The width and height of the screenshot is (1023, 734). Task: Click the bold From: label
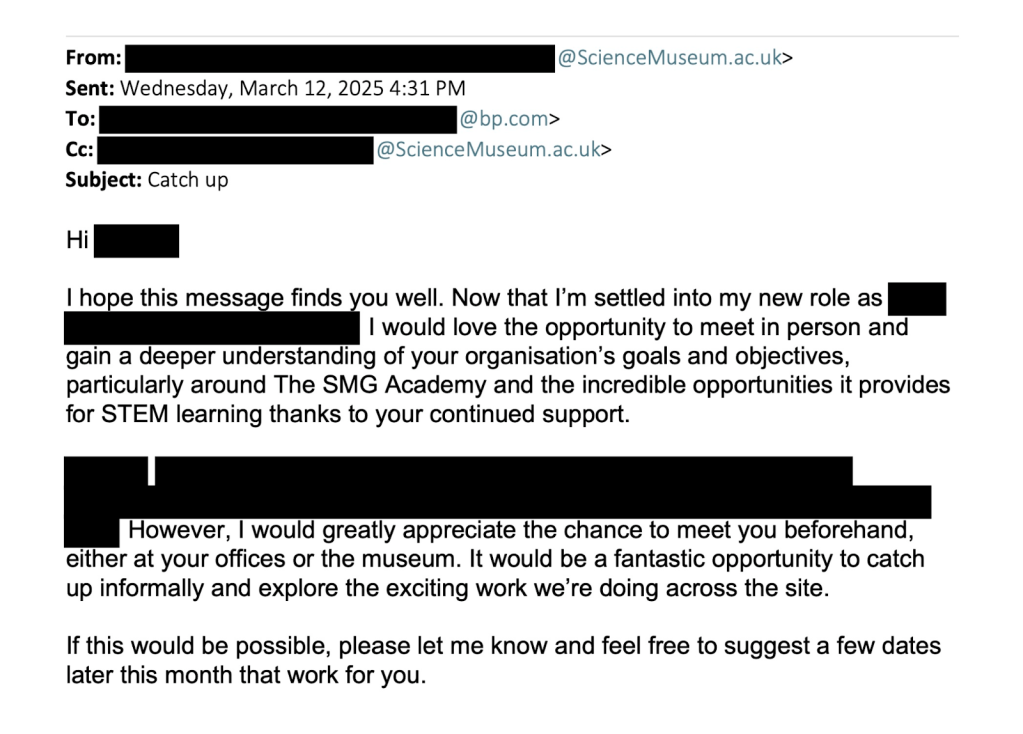tap(93, 57)
